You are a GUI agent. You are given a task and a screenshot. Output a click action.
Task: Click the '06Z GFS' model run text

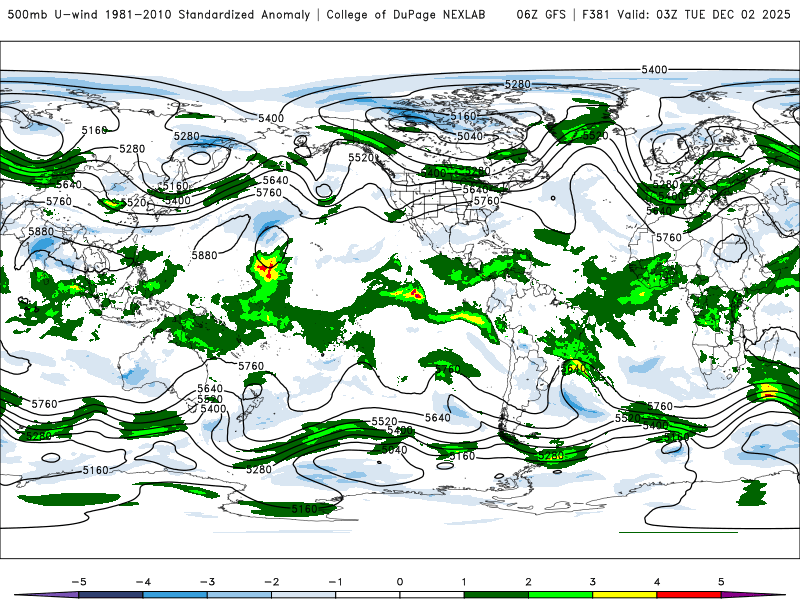coord(541,15)
